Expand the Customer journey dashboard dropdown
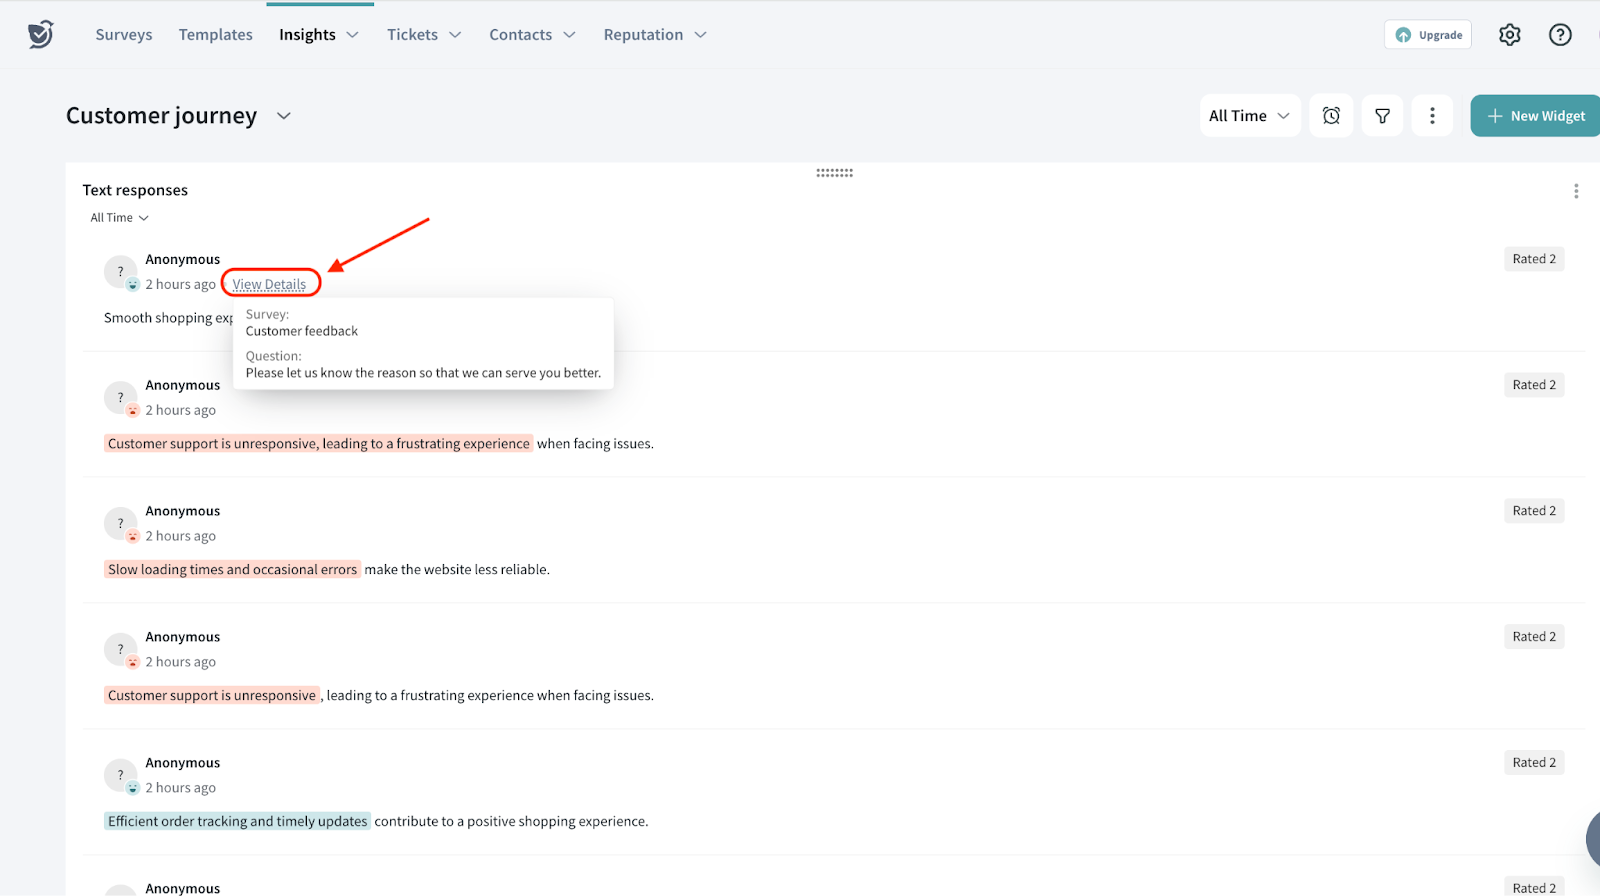The image size is (1600, 896). (x=284, y=116)
